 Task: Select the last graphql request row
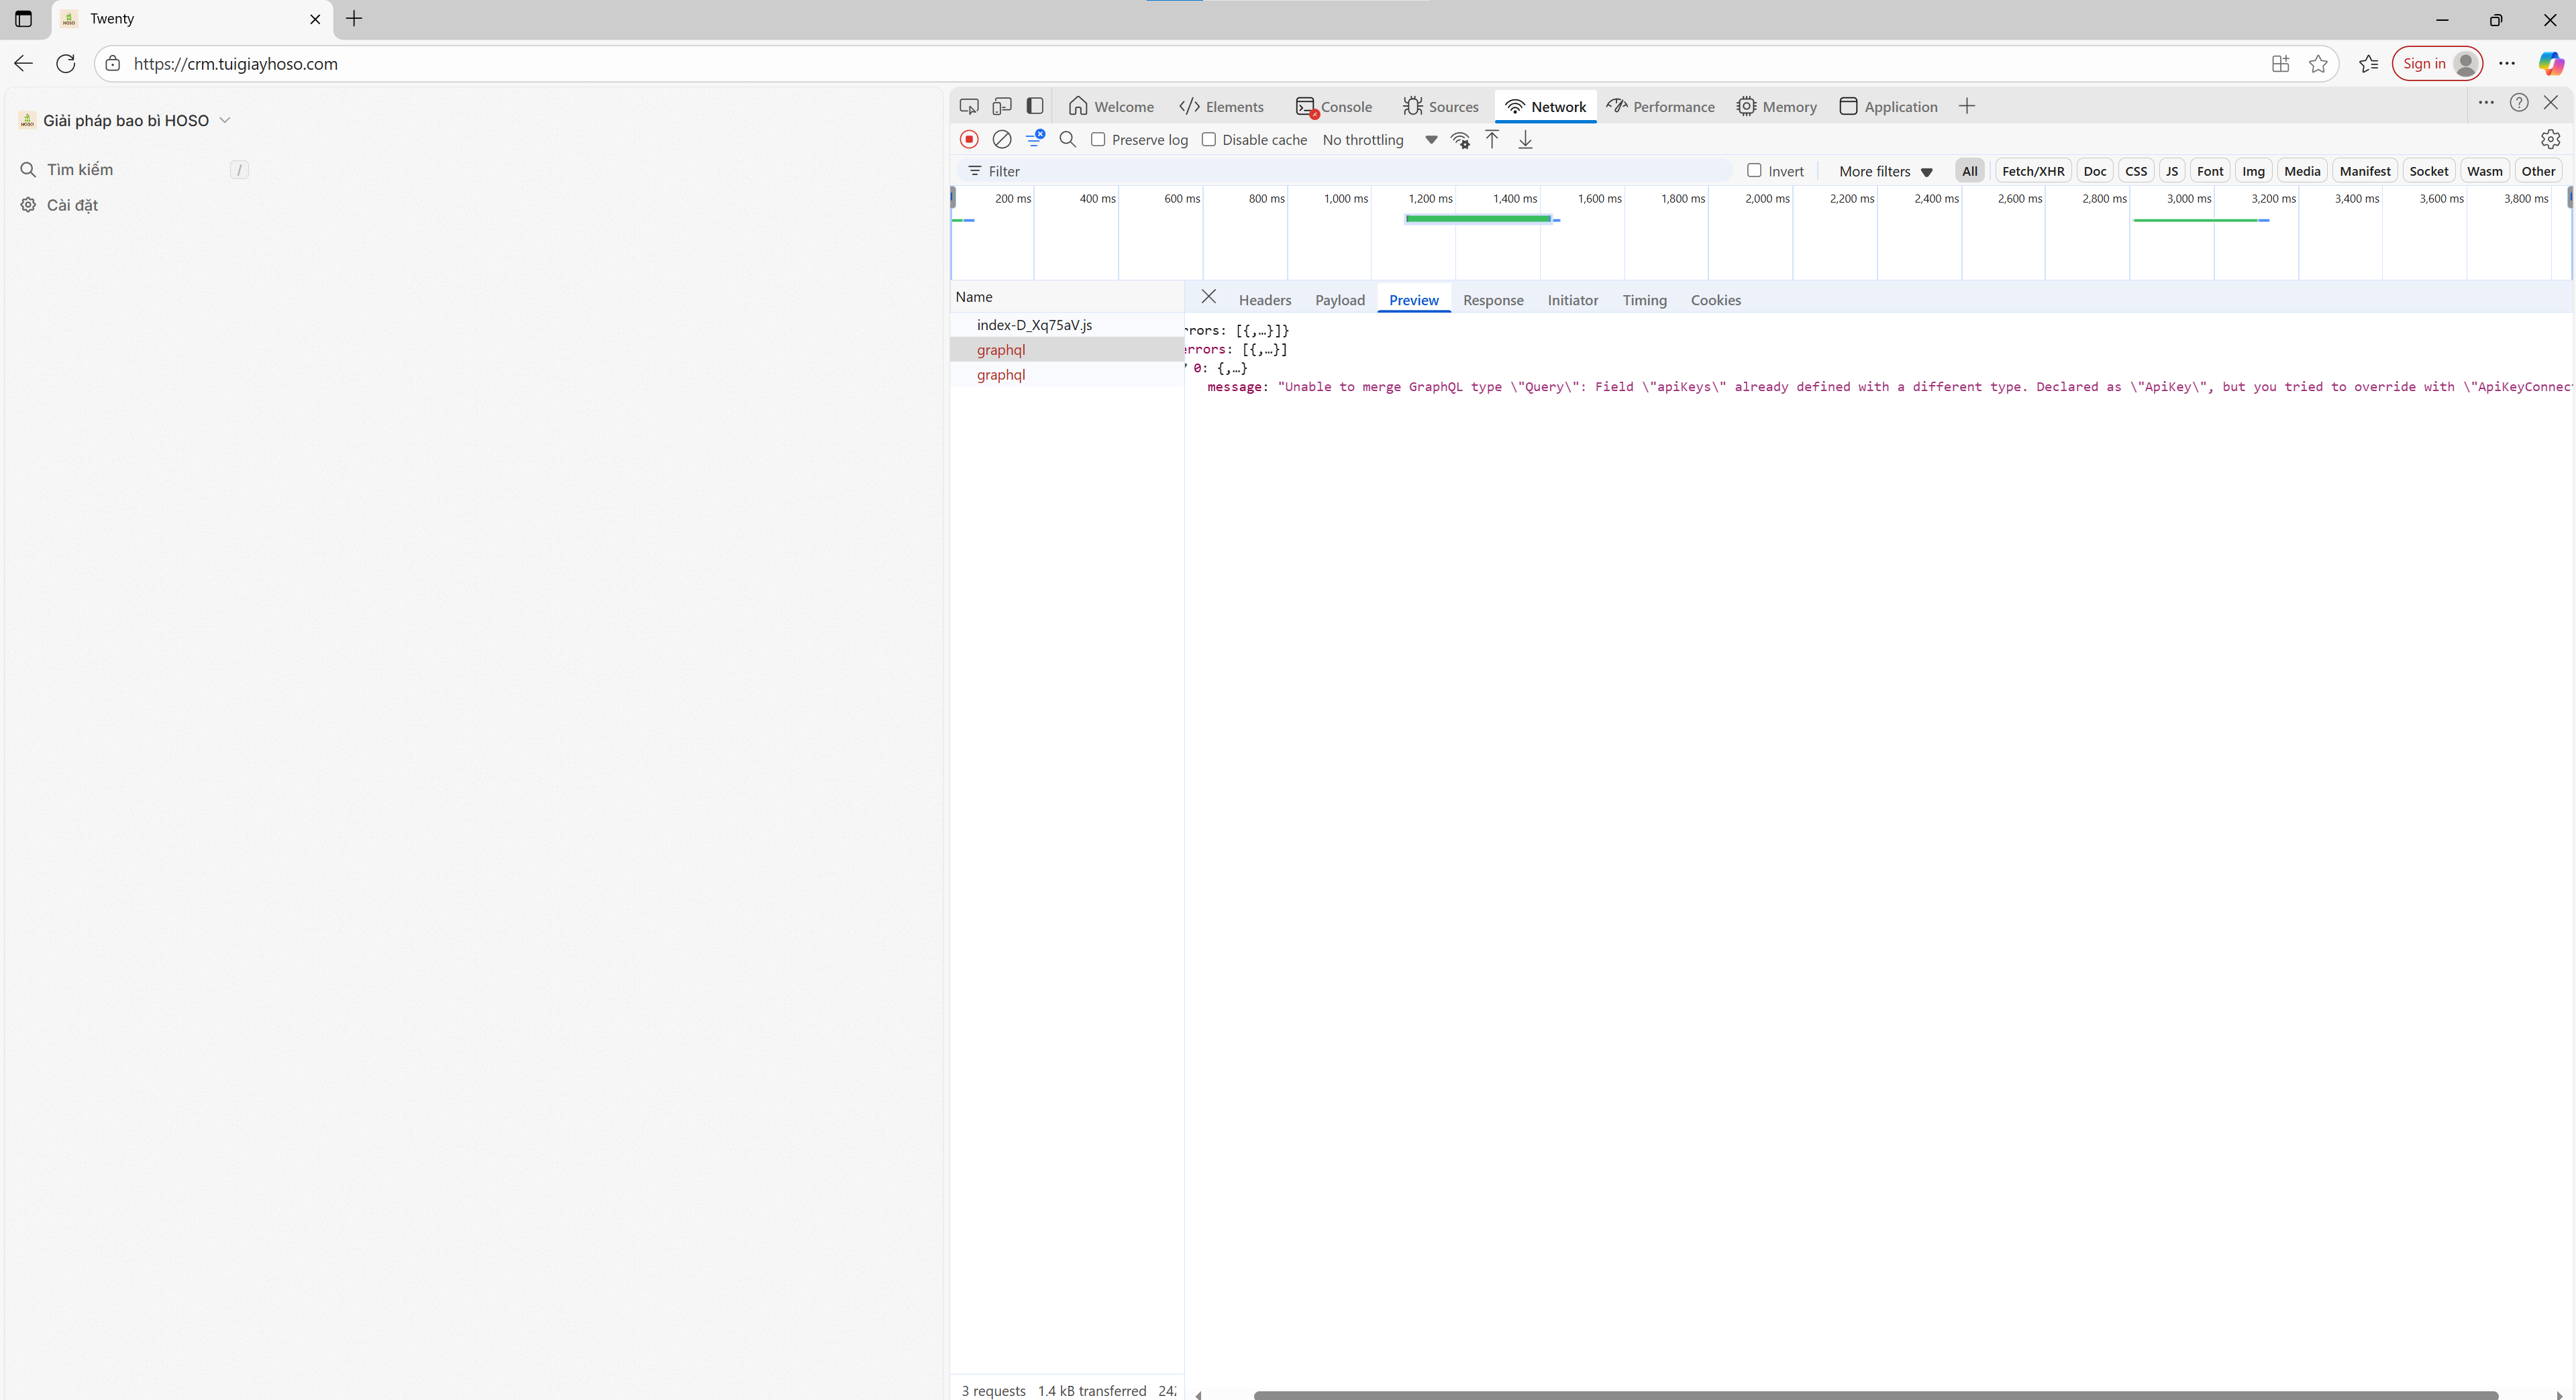click(x=1066, y=375)
